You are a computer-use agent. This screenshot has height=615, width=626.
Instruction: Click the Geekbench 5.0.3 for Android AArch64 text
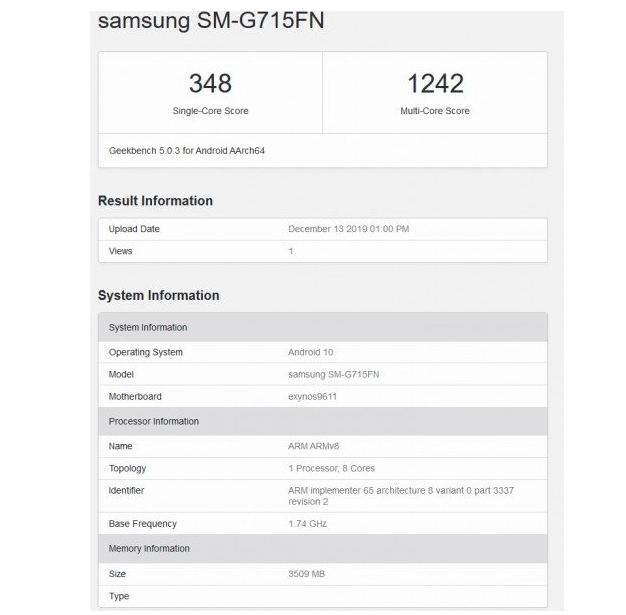(x=186, y=150)
